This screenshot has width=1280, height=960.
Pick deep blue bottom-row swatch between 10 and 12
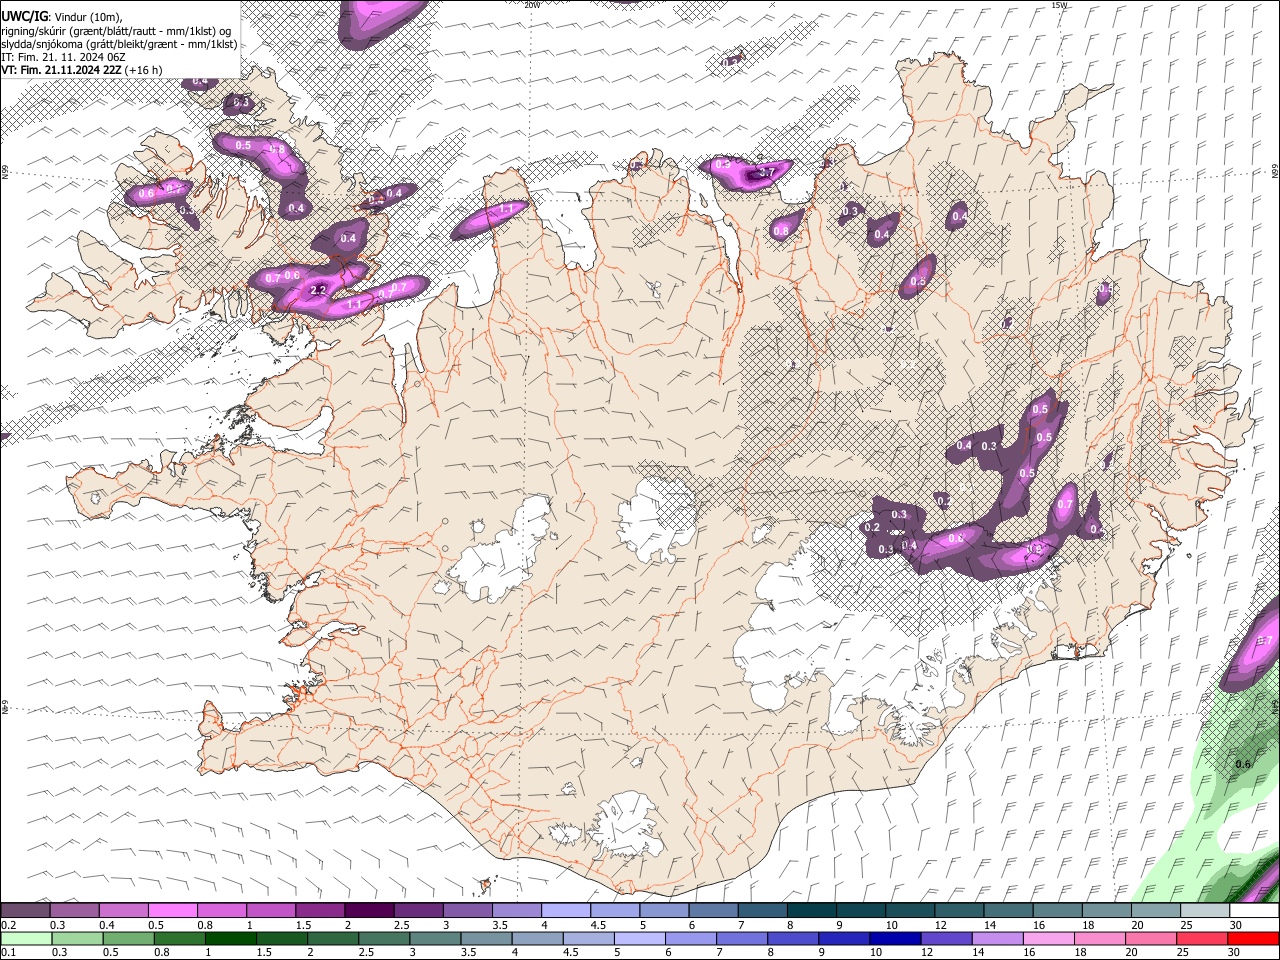point(896,938)
